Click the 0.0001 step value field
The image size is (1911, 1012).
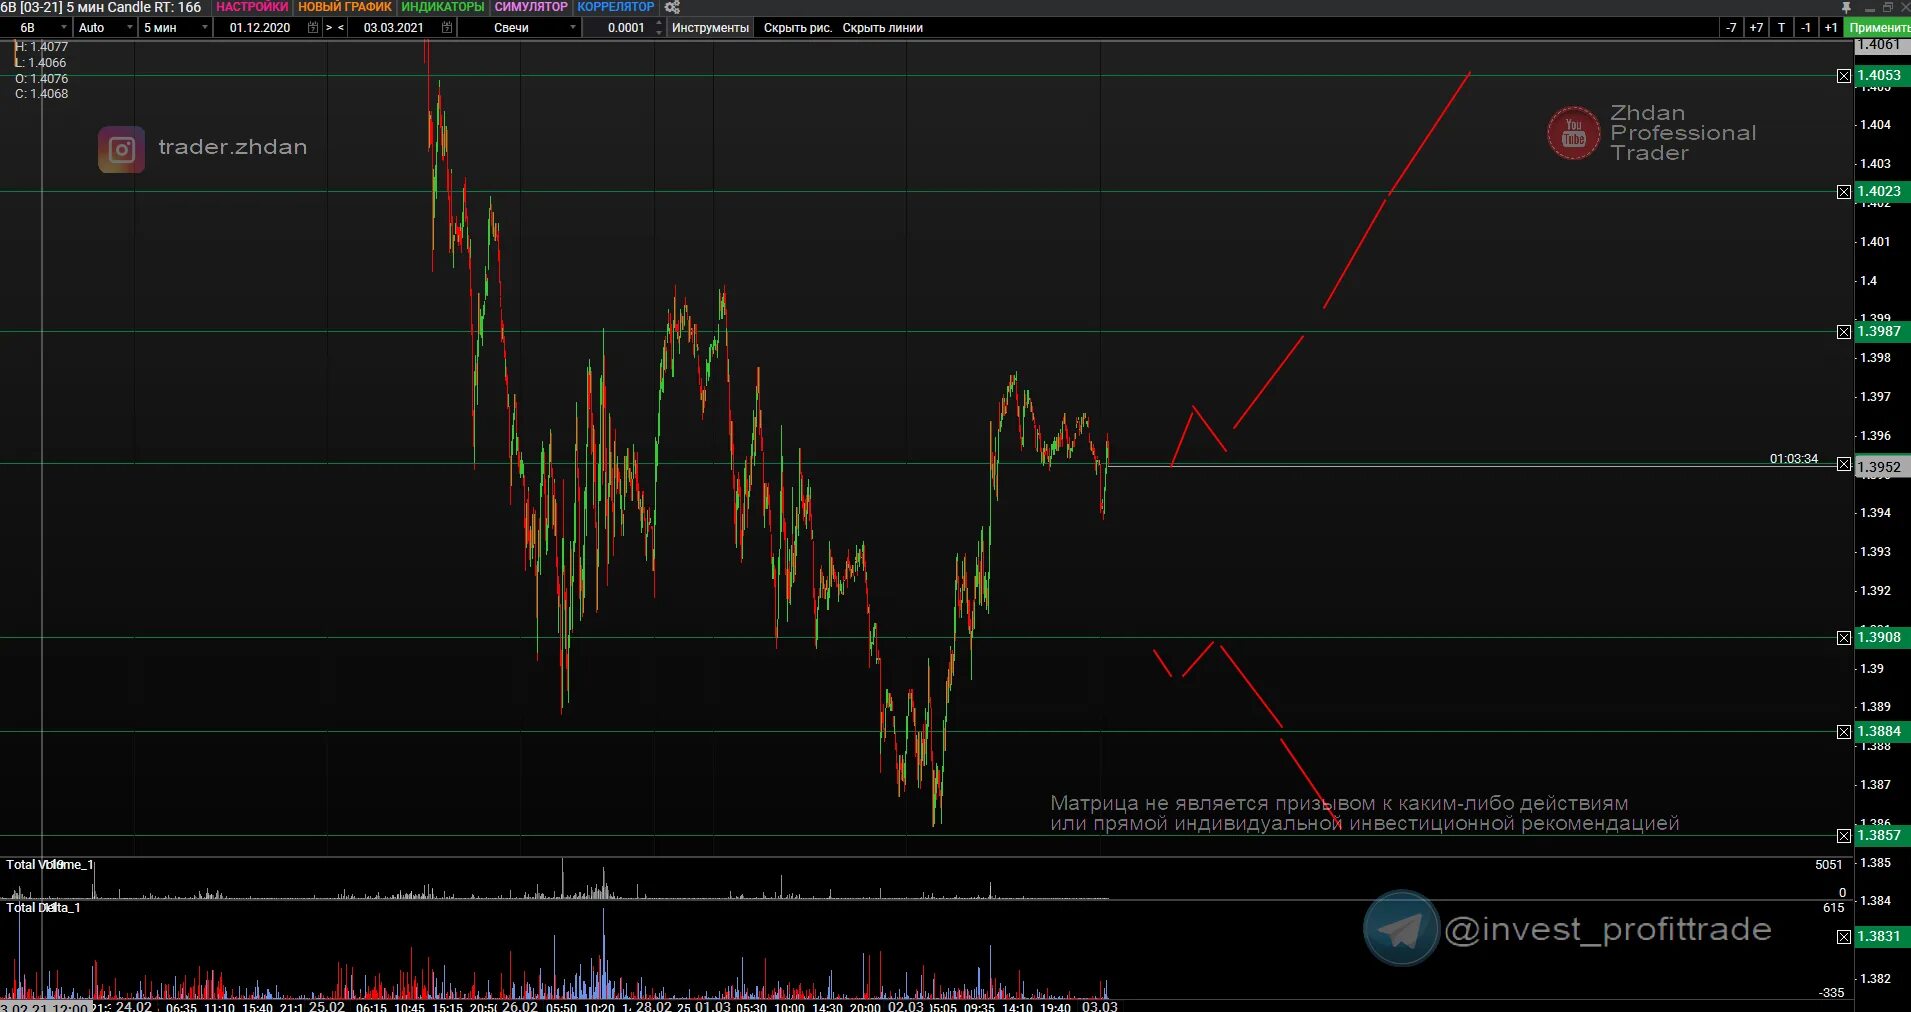627,28
